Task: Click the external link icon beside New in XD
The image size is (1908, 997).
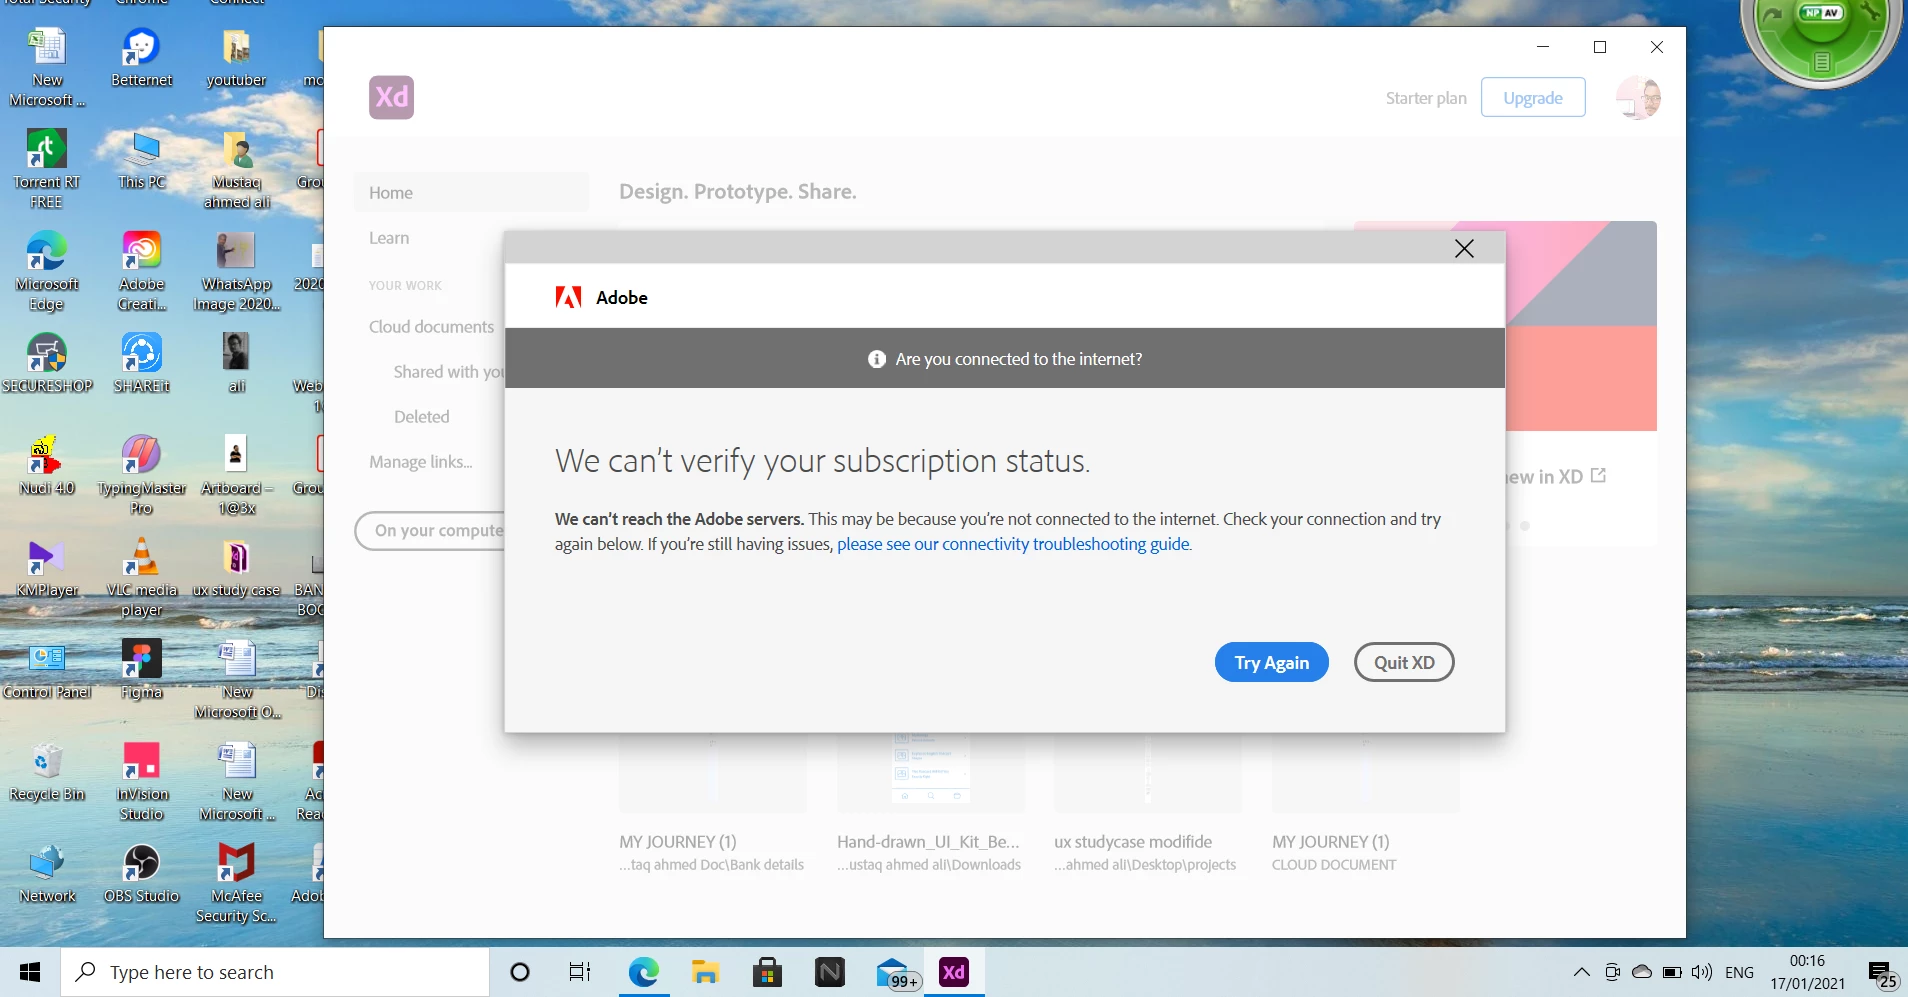Action: pos(1598,476)
